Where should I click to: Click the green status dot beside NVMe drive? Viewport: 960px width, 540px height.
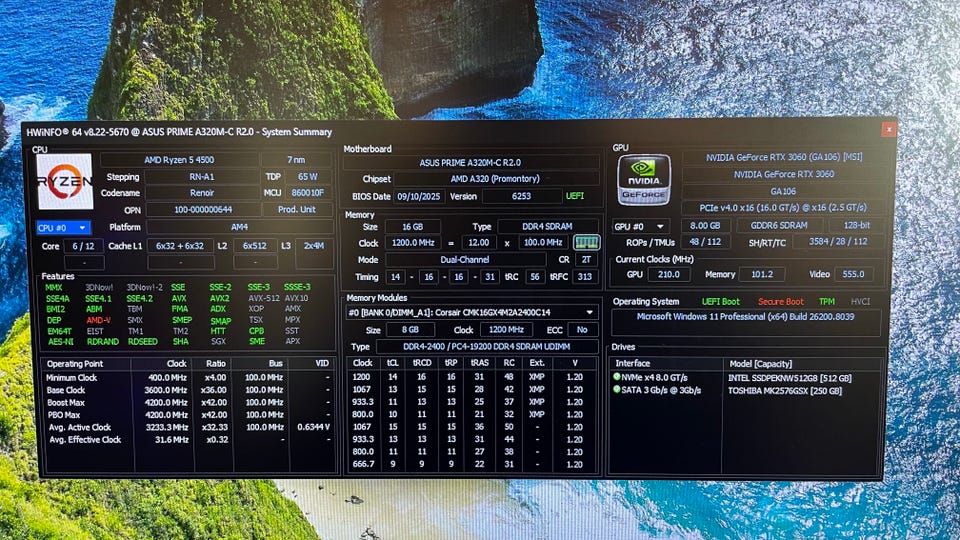[x=618, y=377]
